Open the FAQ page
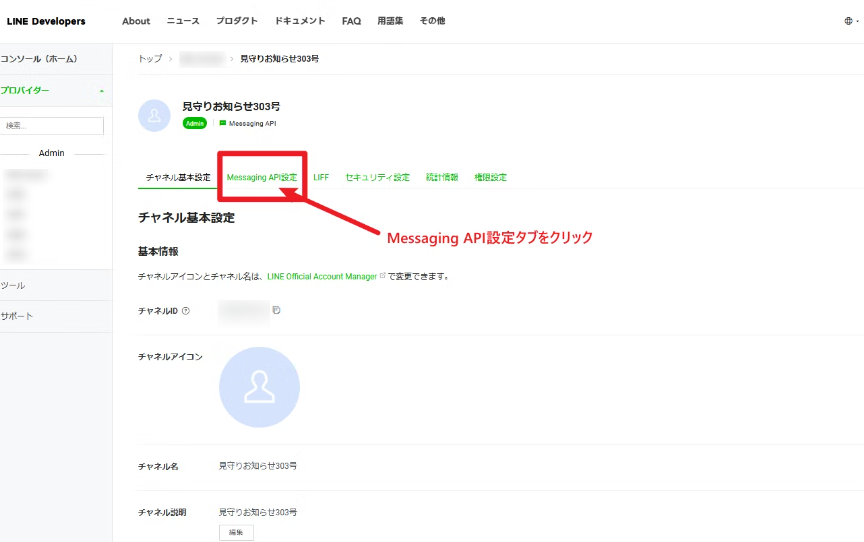 (x=351, y=21)
